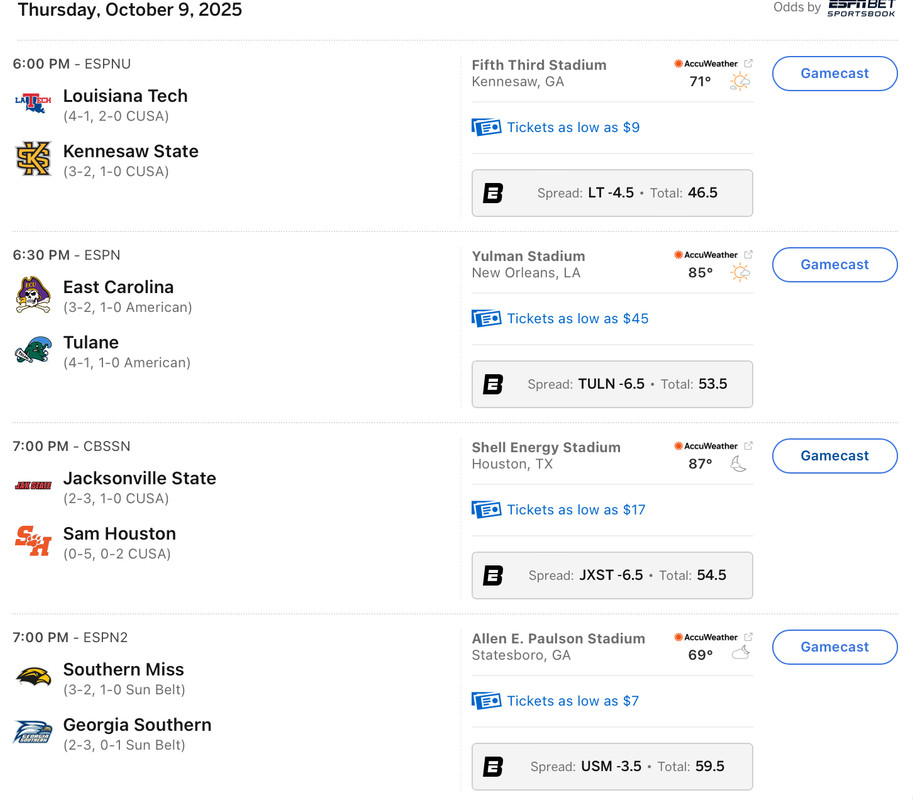Open Gamecast for Louisiana Tech vs Kennesaw State
Viewport: 913px width, 800px height.
(834, 73)
